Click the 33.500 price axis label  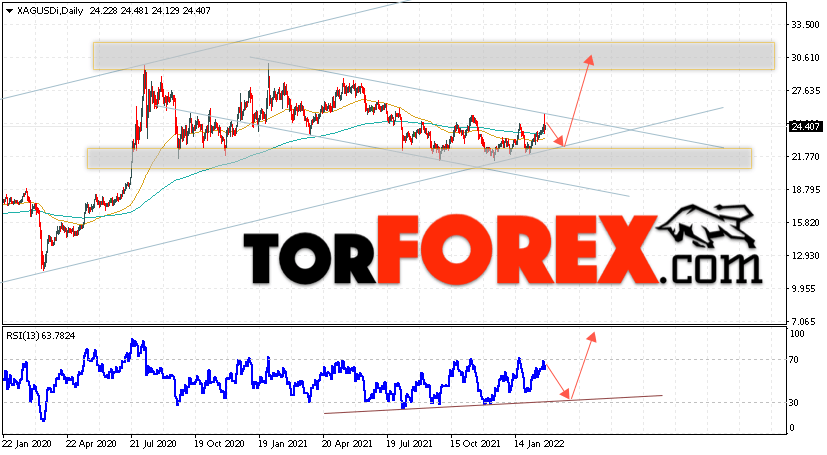[x=805, y=25]
